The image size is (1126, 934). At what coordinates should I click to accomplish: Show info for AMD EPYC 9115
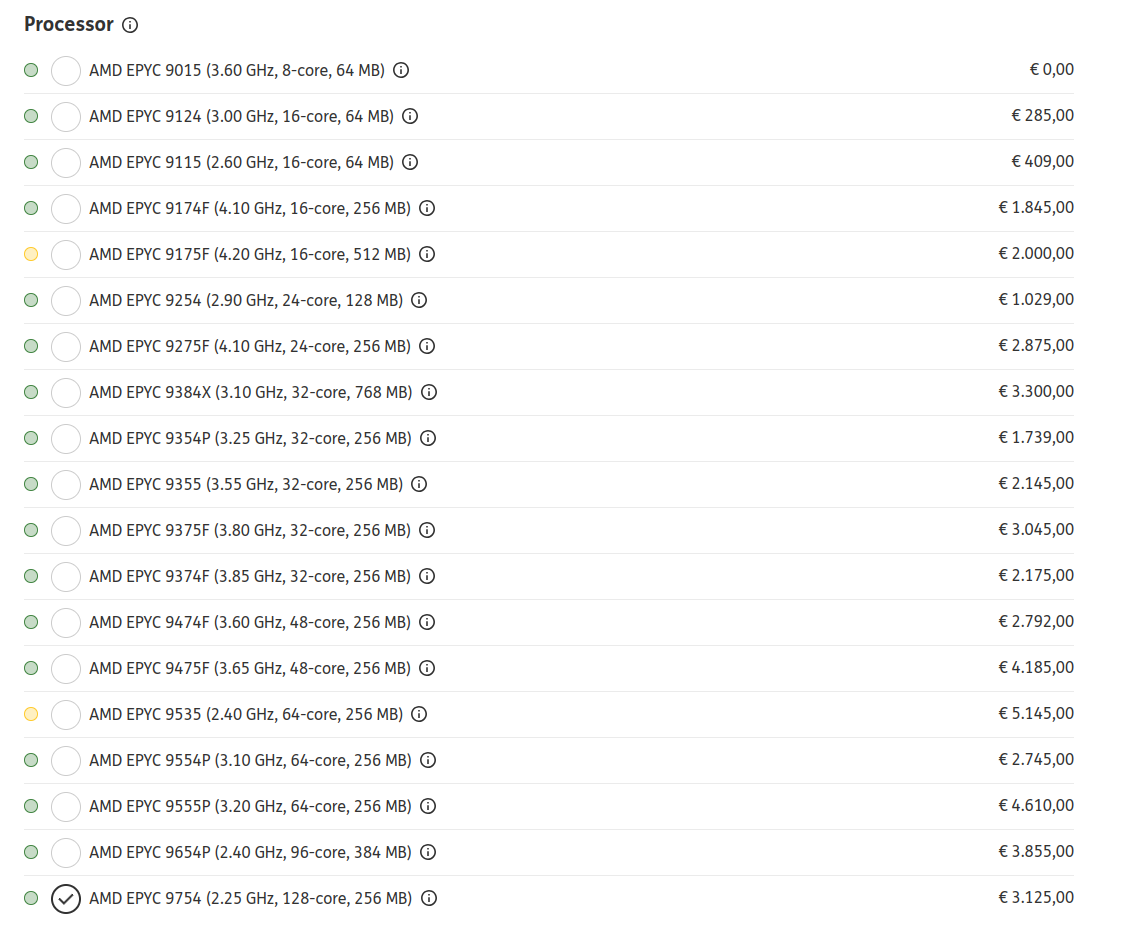(x=410, y=162)
